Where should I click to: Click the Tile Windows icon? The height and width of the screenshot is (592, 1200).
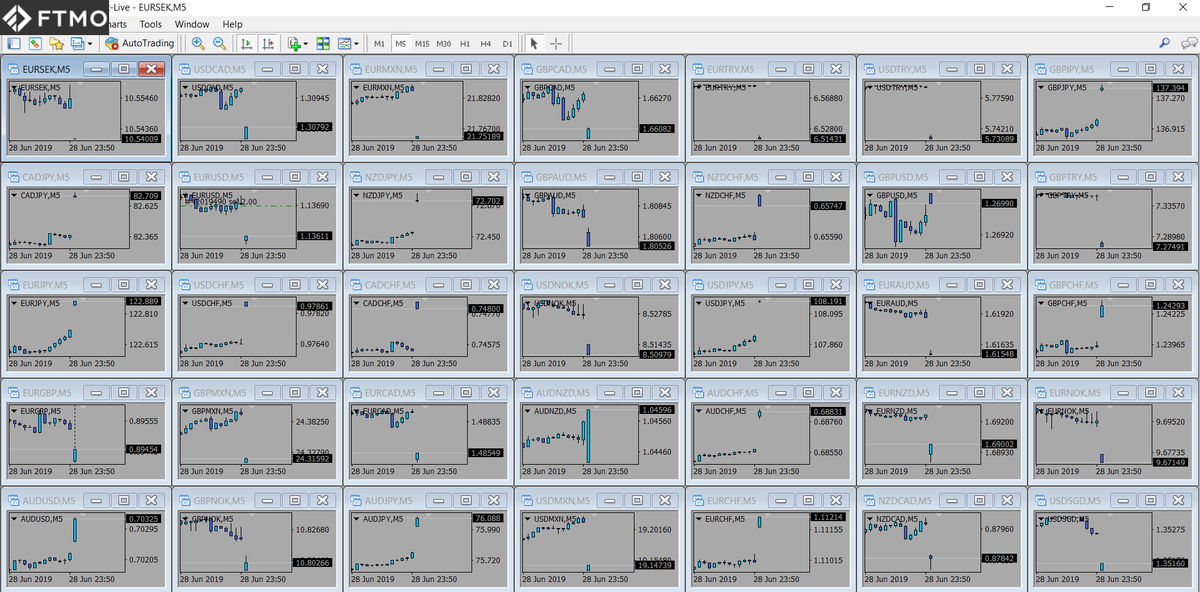point(323,43)
